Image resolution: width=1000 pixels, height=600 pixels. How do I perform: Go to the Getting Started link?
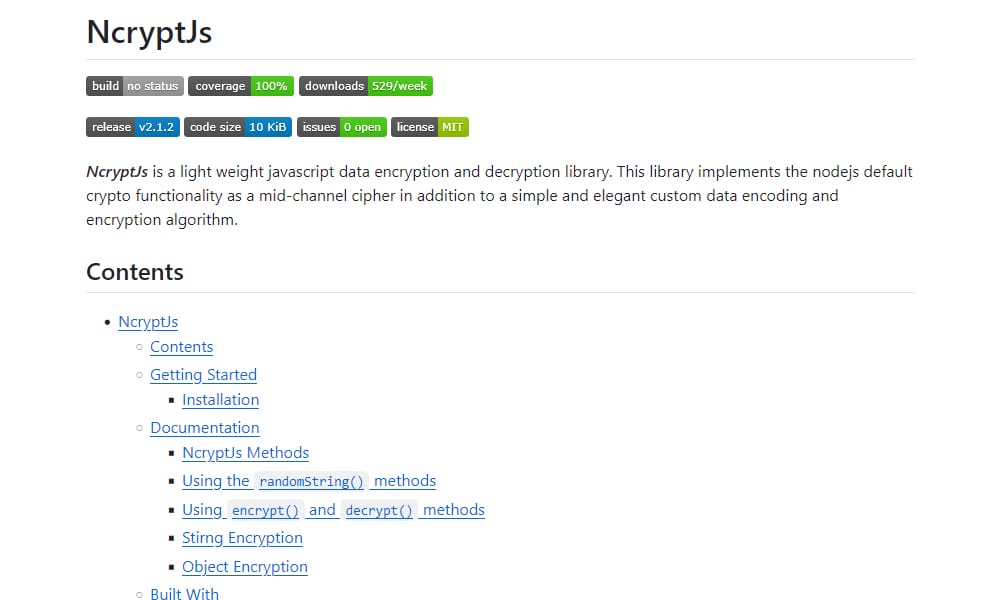[203, 375]
